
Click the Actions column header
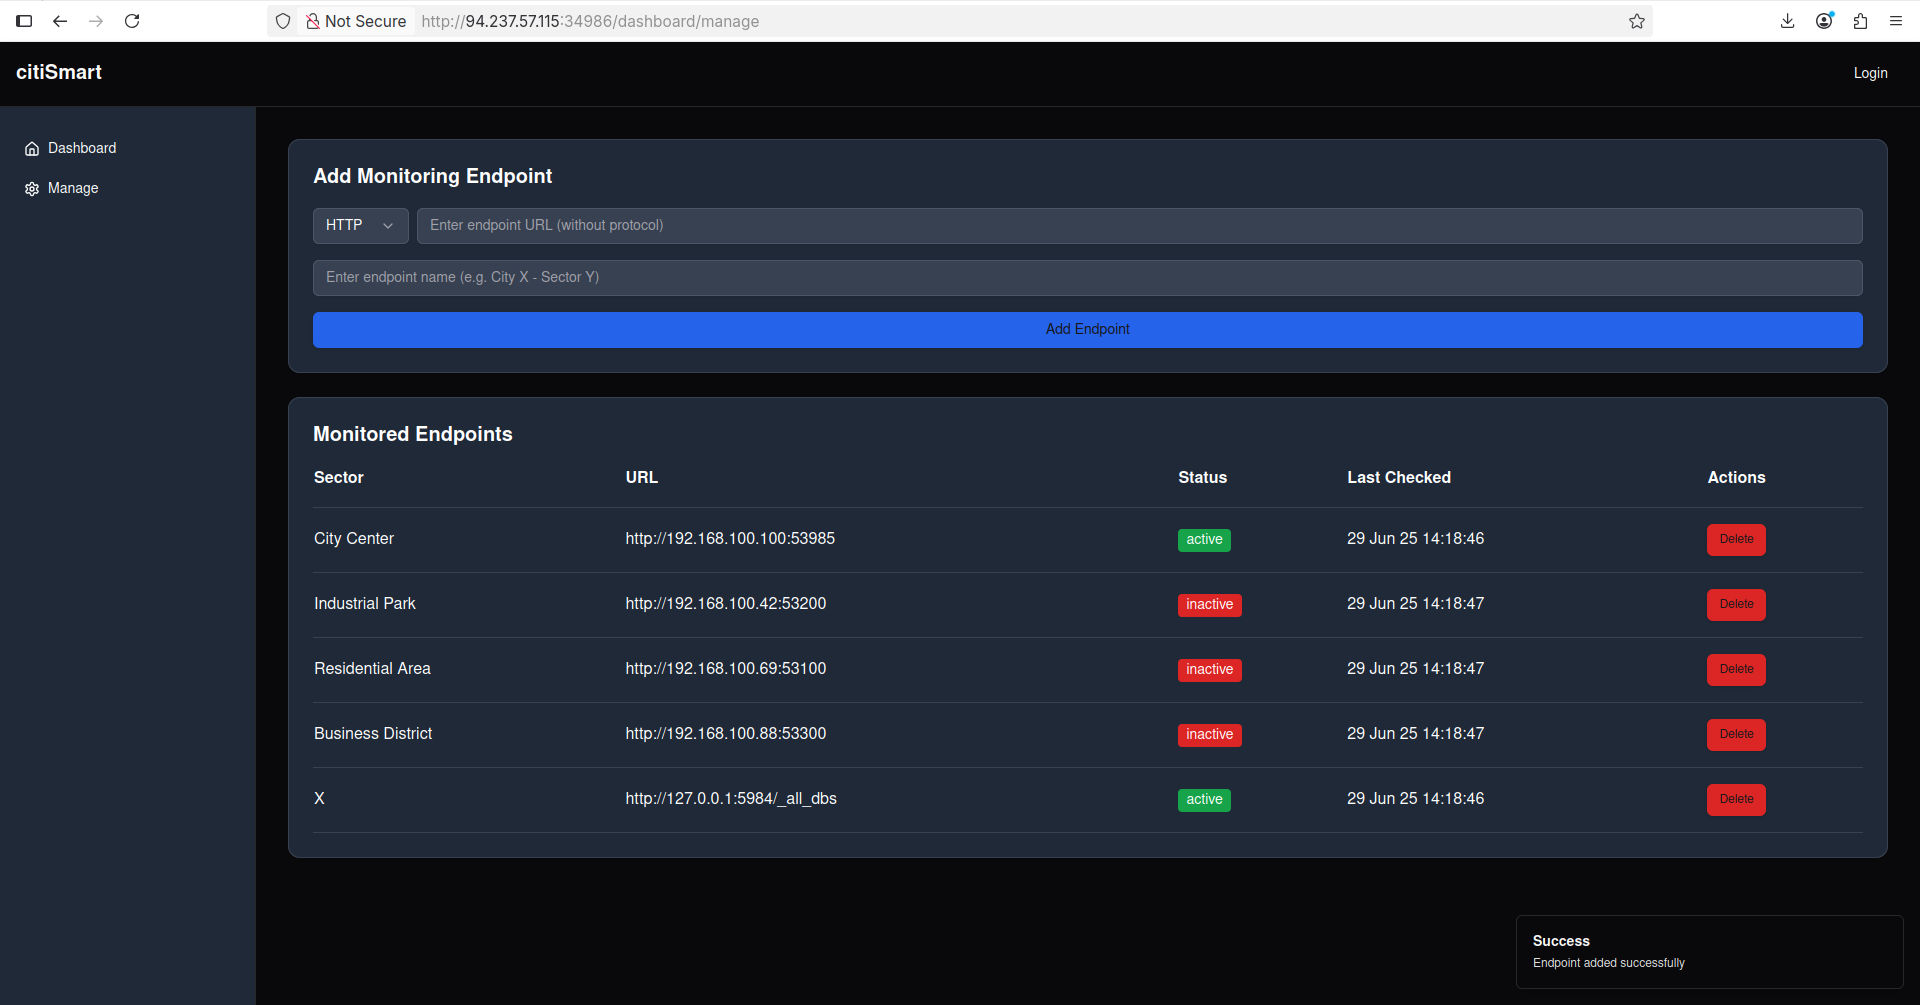tap(1736, 478)
